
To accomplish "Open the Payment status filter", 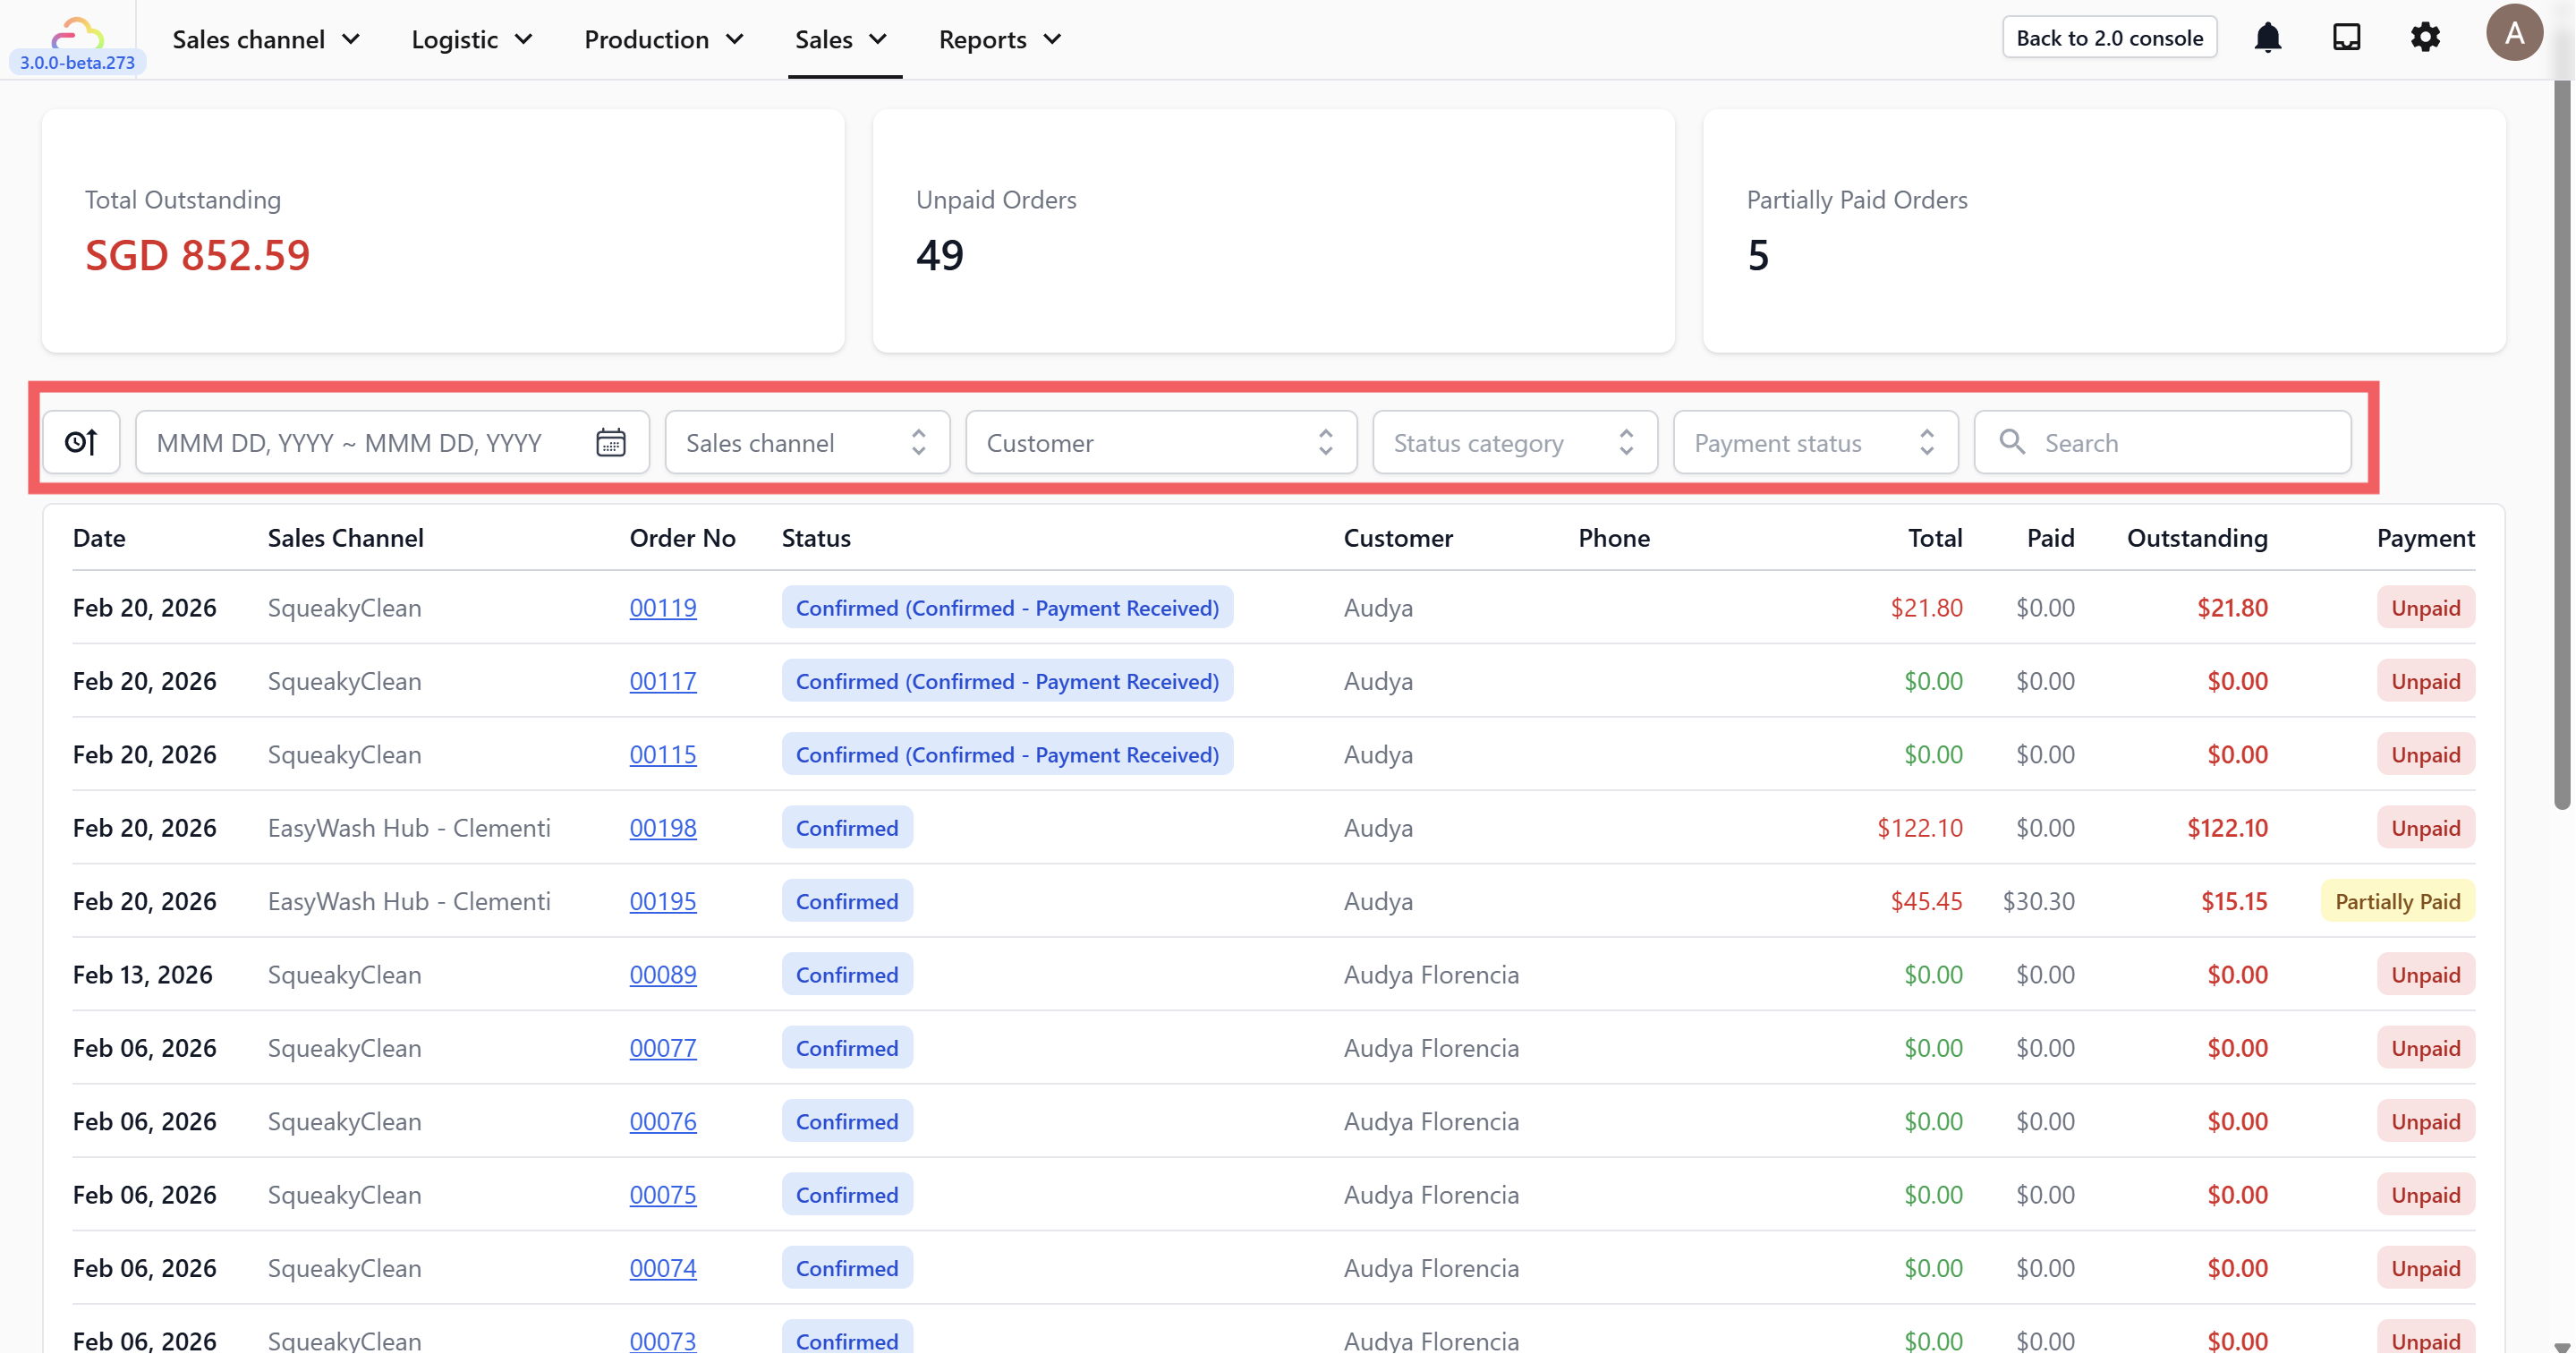I will click(1814, 442).
